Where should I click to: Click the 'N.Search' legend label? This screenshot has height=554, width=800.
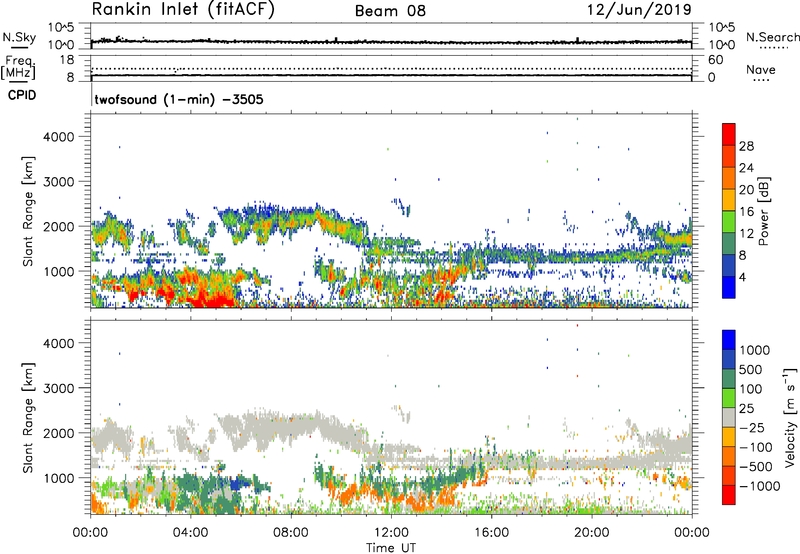772,37
